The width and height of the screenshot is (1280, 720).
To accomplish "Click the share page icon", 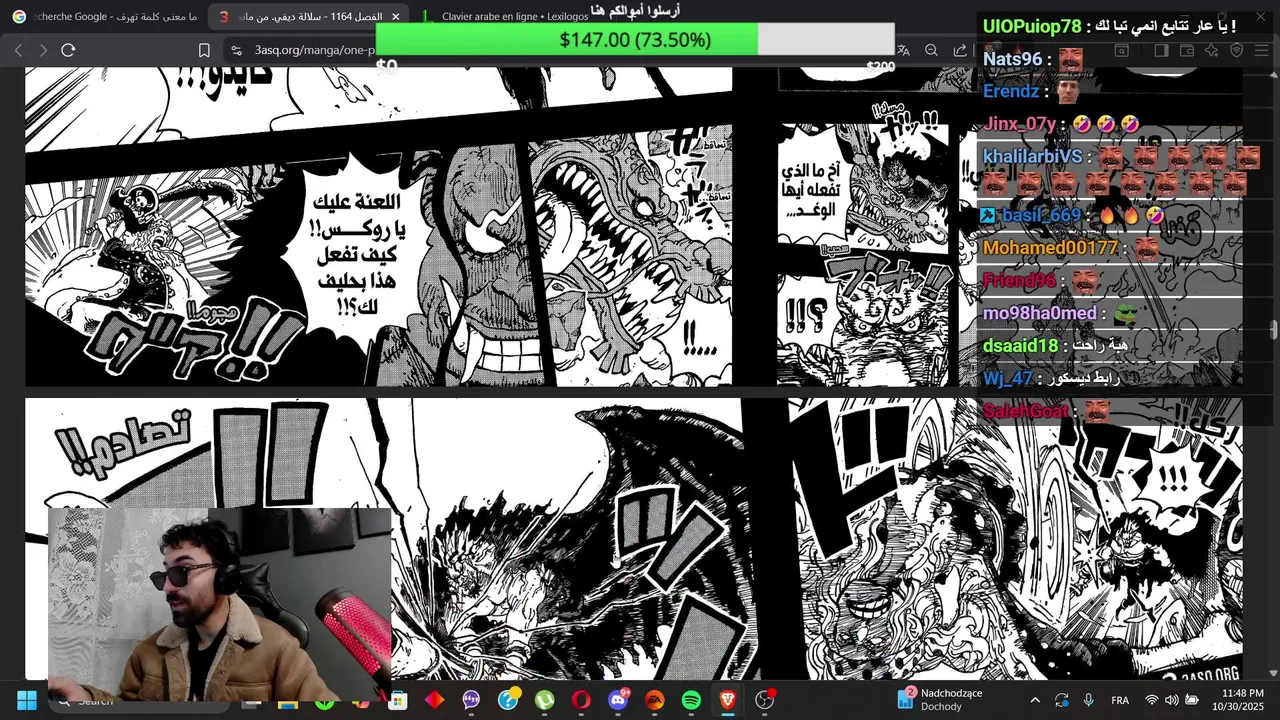I will [960, 50].
